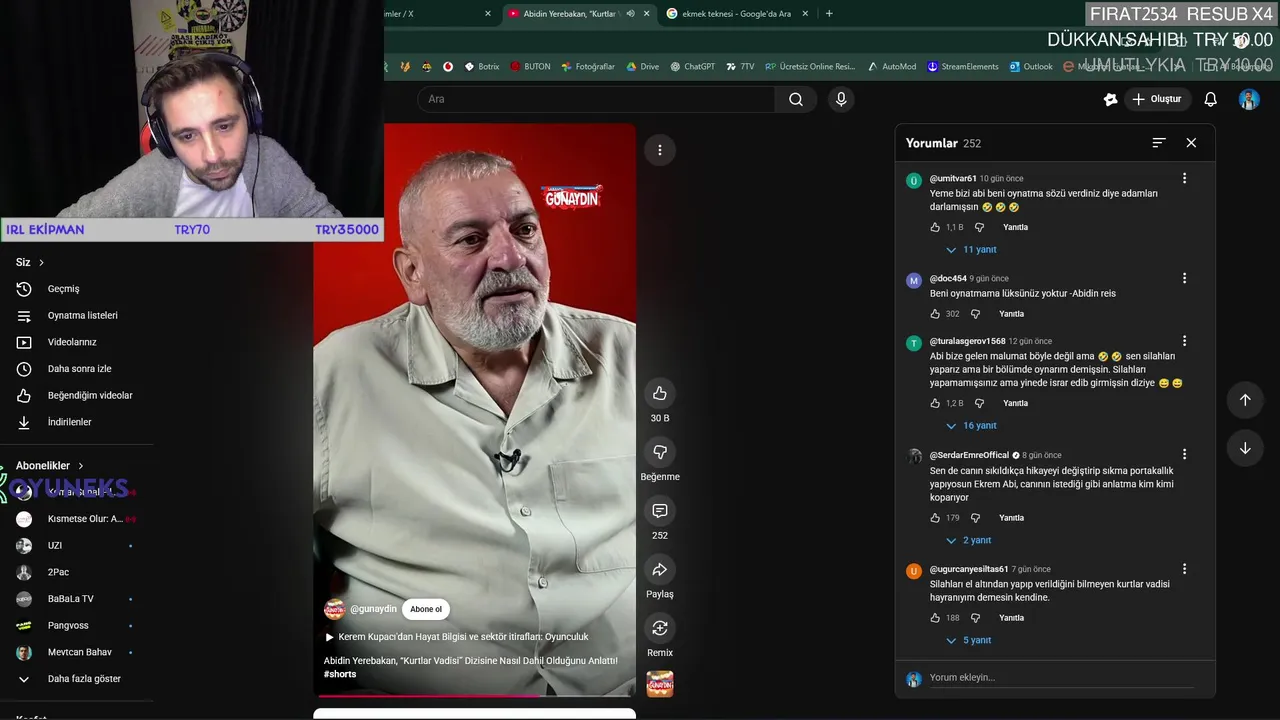1280x720 pixels.
Task: Click the Yorum ekleyin comment field
Action: click(1060, 678)
